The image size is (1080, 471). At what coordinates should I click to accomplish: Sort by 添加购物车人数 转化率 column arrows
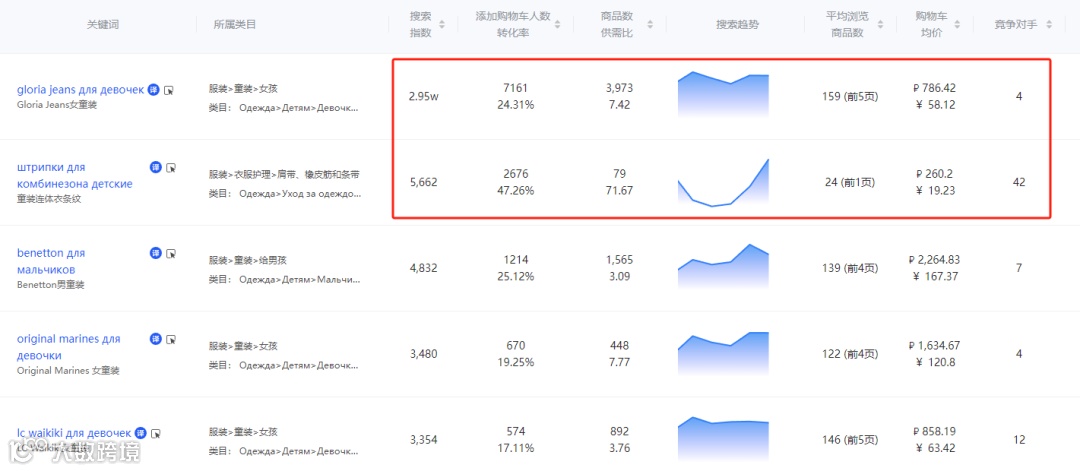point(559,25)
